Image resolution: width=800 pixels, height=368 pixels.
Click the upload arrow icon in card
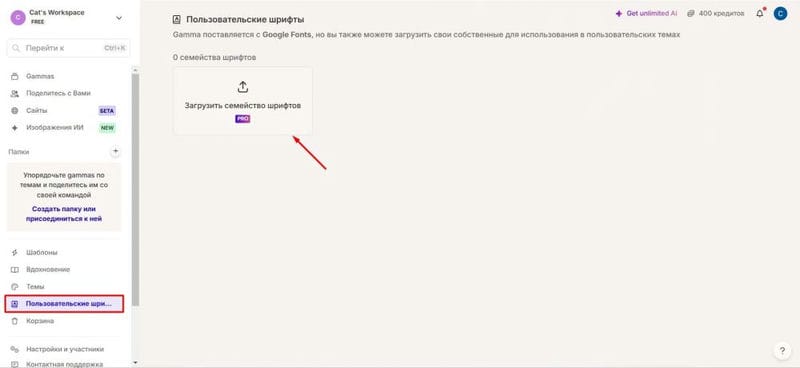pos(243,87)
